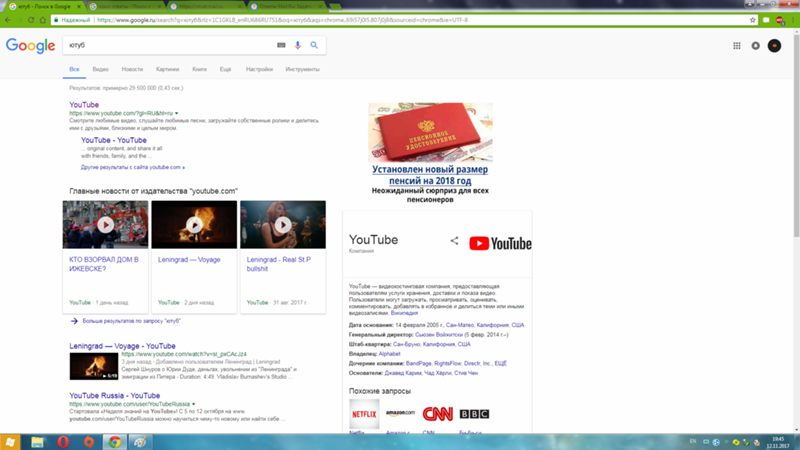This screenshot has width=800, height=450.
Task: Play the Leningrad - Real St.P video card
Action: tap(283, 224)
